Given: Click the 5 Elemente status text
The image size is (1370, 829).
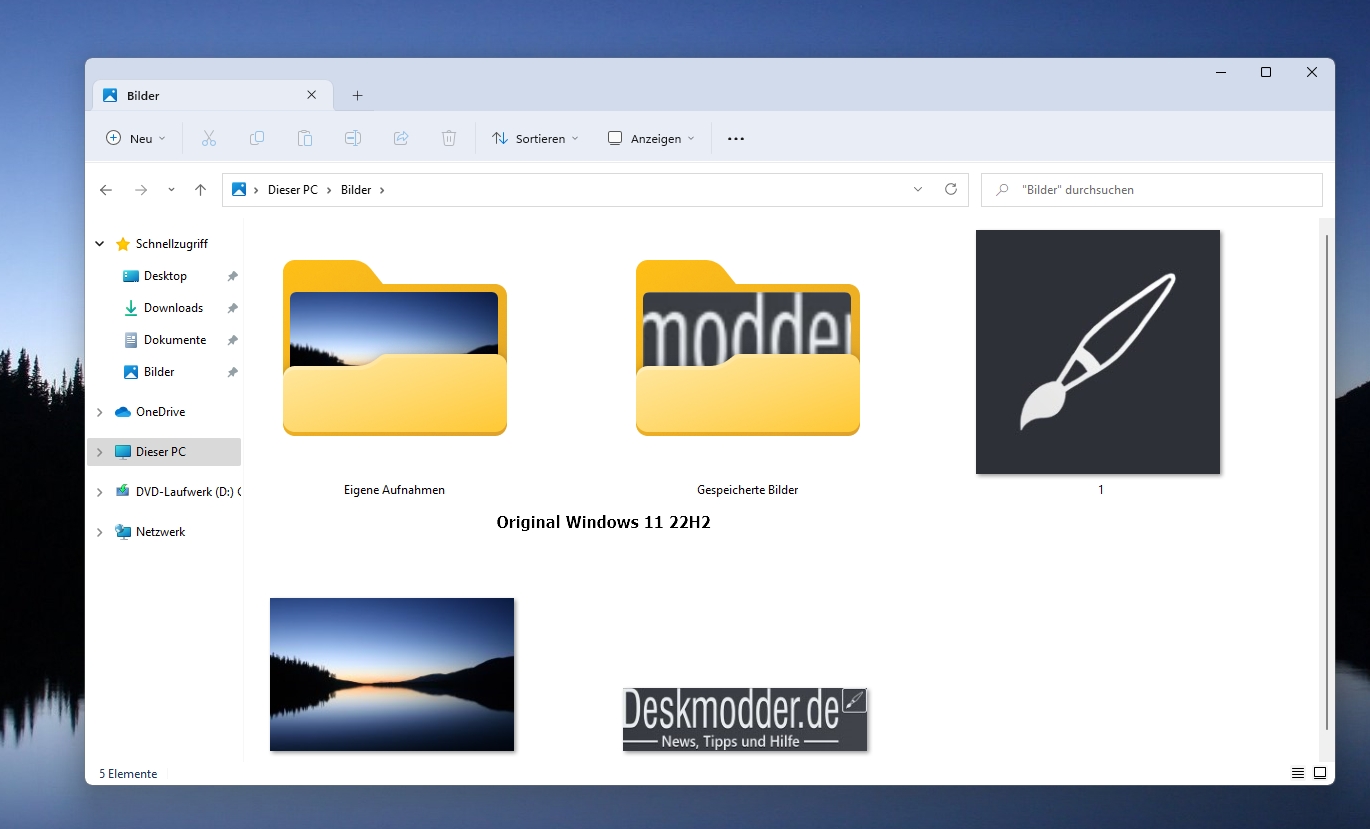Looking at the screenshot, I should click(x=128, y=774).
